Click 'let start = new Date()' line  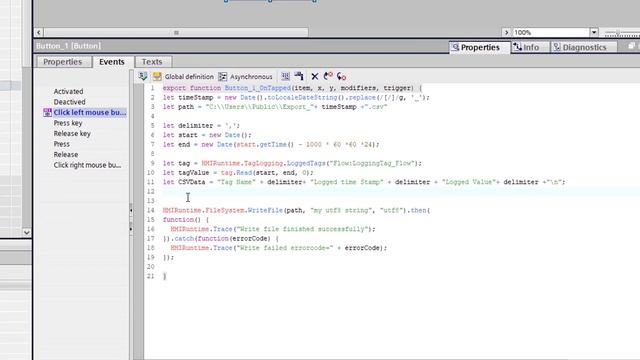[207, 135]
